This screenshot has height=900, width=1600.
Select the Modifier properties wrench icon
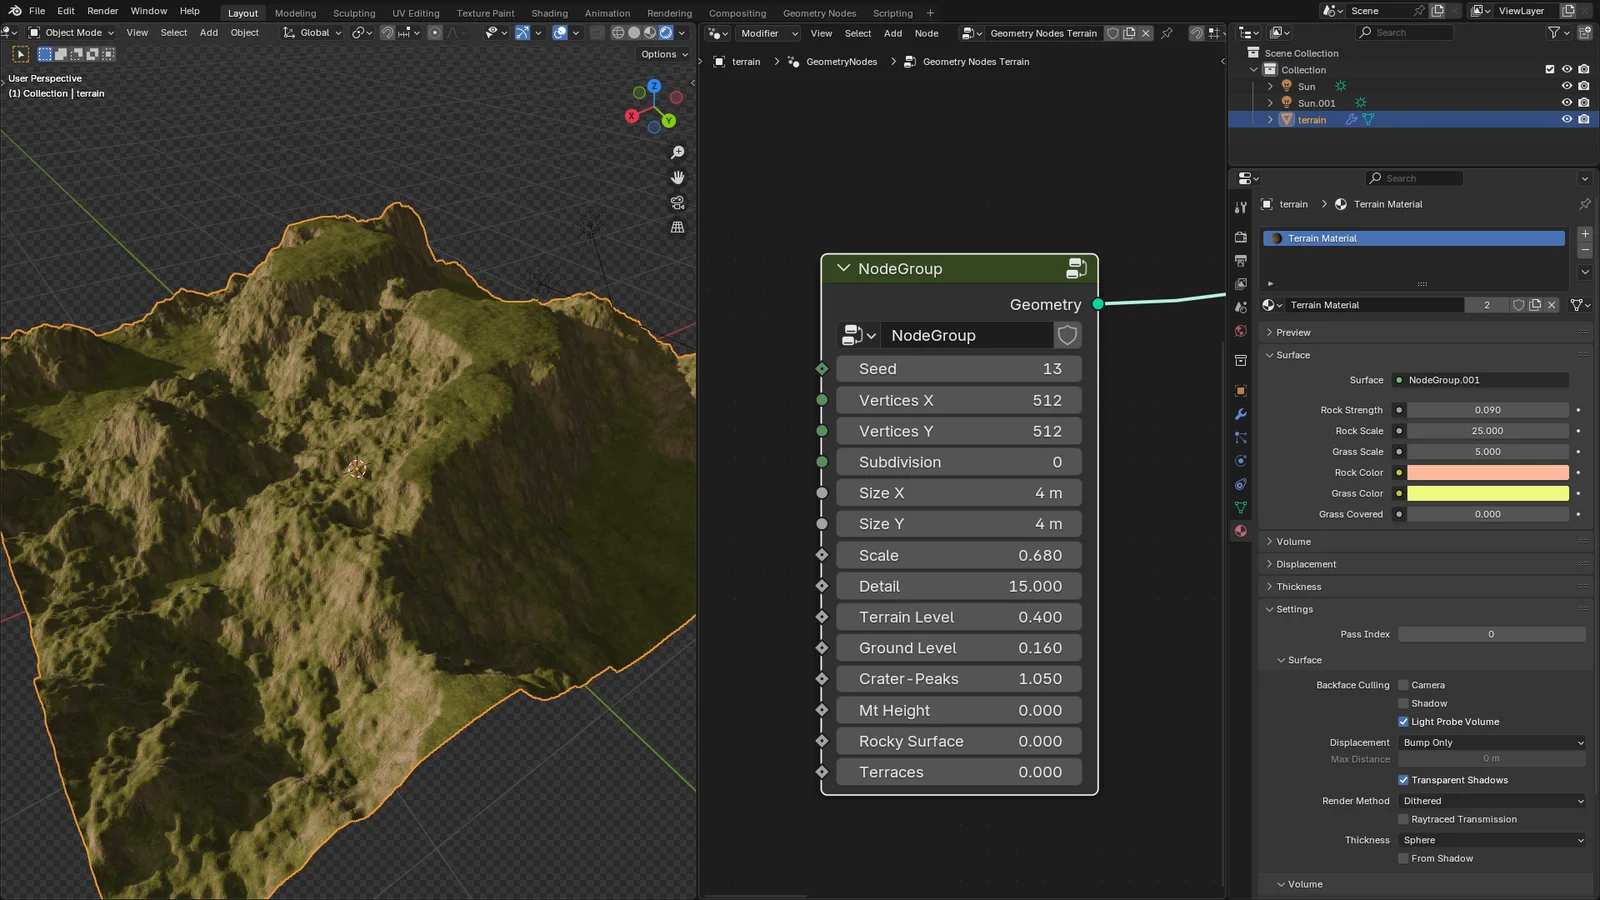click(1240, 414)
